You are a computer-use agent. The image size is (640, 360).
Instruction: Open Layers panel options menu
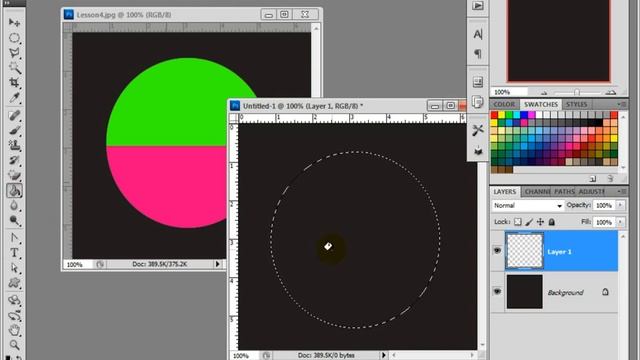point(622,191)
